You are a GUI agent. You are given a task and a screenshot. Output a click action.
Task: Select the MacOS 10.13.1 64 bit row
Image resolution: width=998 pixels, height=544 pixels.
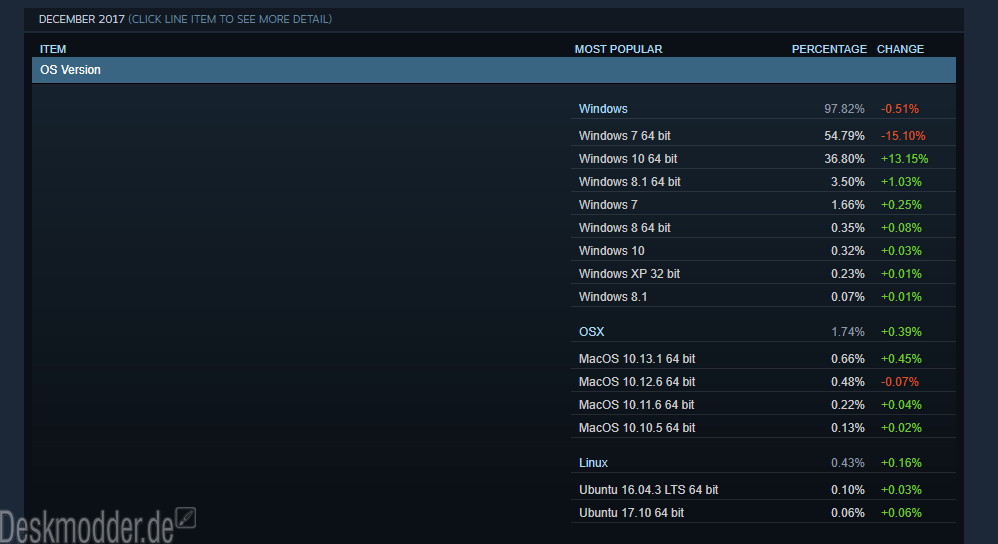tap(763, 358)
